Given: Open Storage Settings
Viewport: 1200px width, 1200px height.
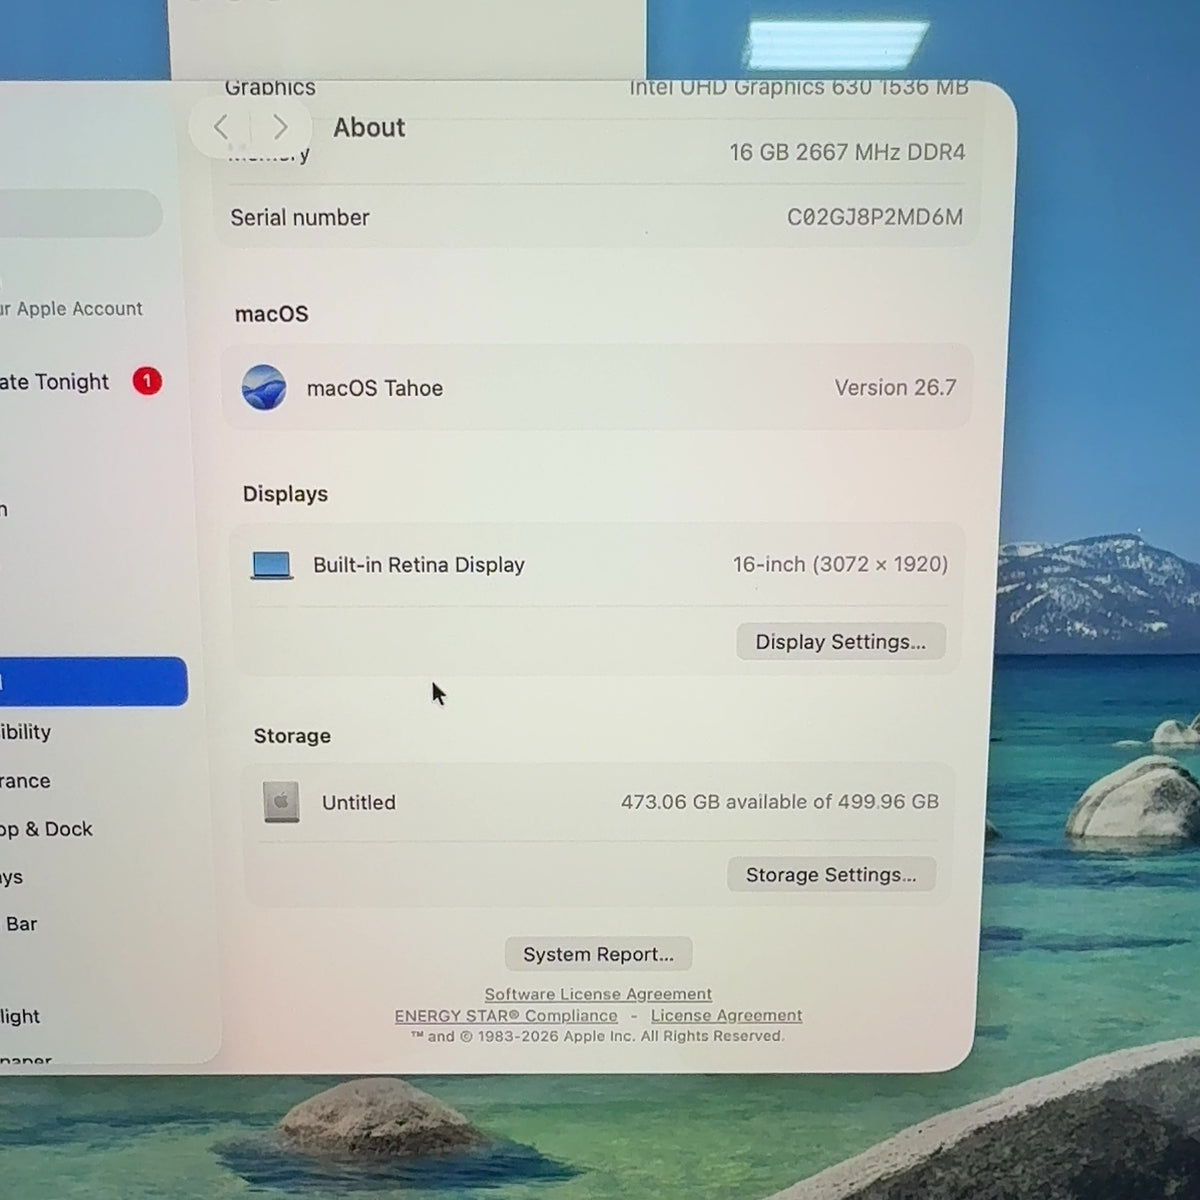Looking at the screenshot, I should (x=831, y=875).
